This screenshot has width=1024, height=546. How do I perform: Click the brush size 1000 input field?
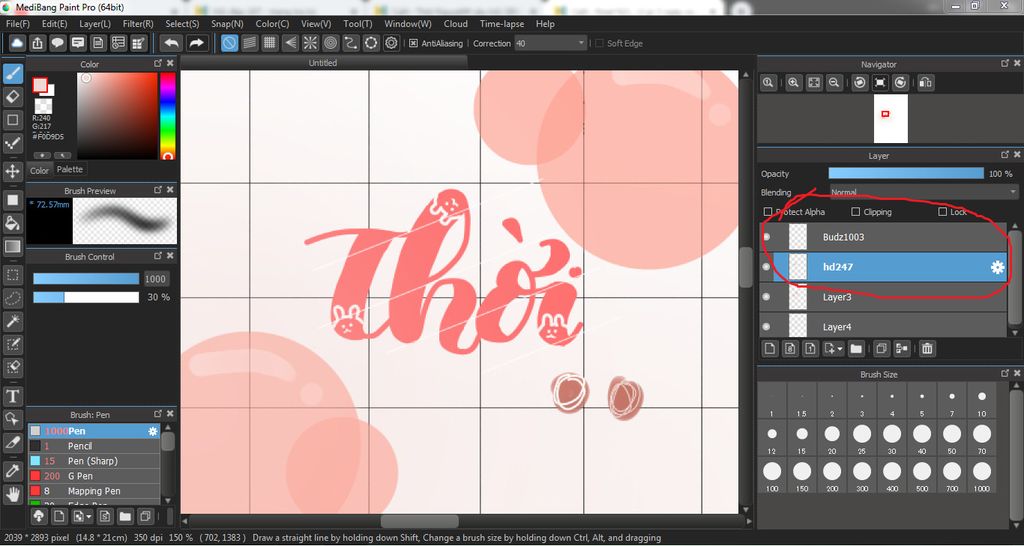pos(155,279)
